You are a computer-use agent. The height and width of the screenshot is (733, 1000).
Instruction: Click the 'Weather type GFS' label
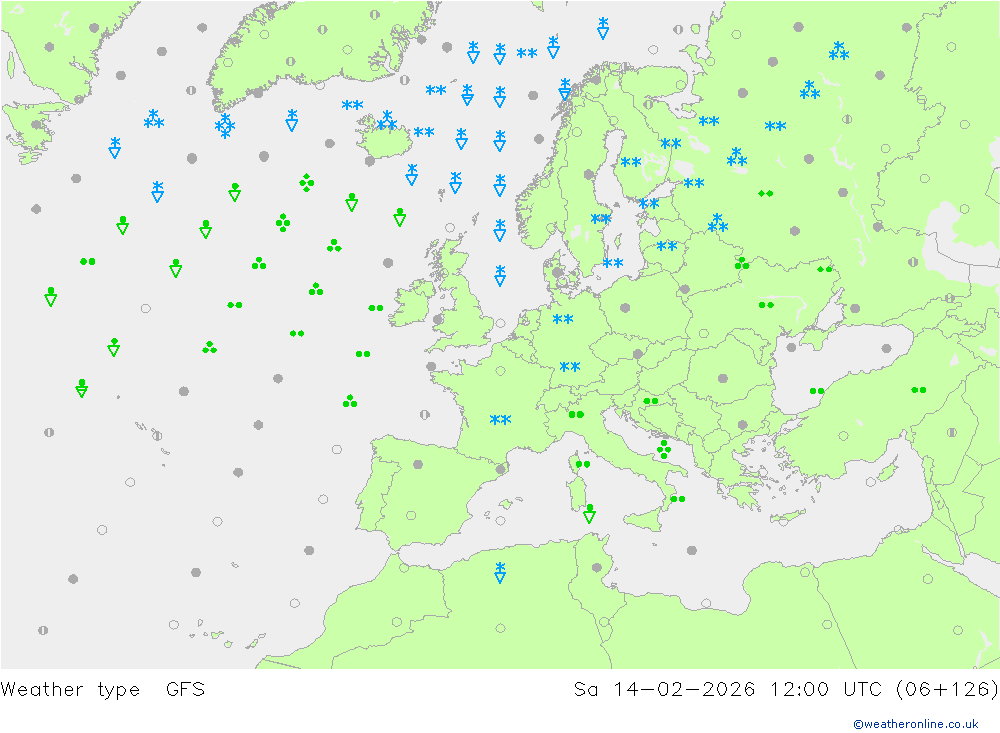[103, 690]
